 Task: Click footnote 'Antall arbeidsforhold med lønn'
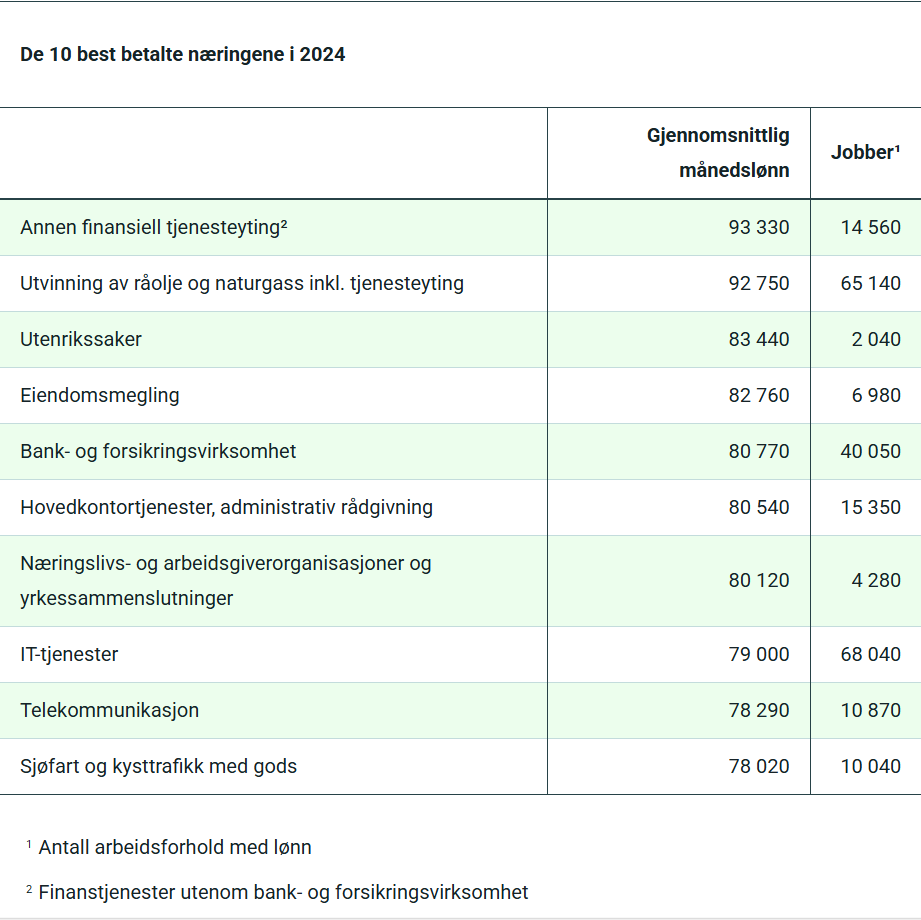click(x=175, y=847)
